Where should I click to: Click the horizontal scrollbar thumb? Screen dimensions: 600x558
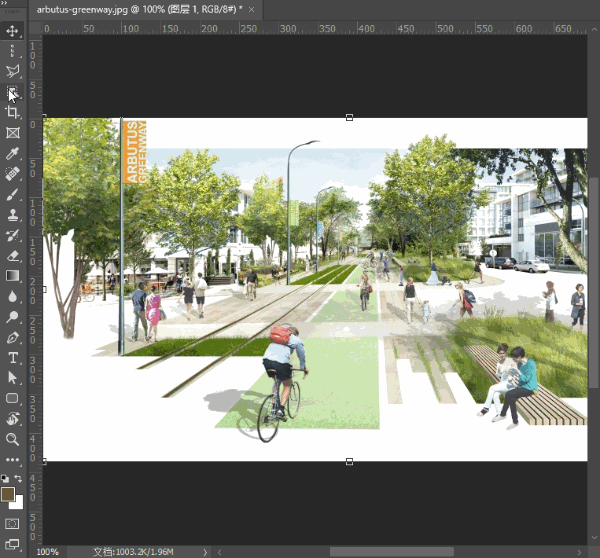click(392, 552)
